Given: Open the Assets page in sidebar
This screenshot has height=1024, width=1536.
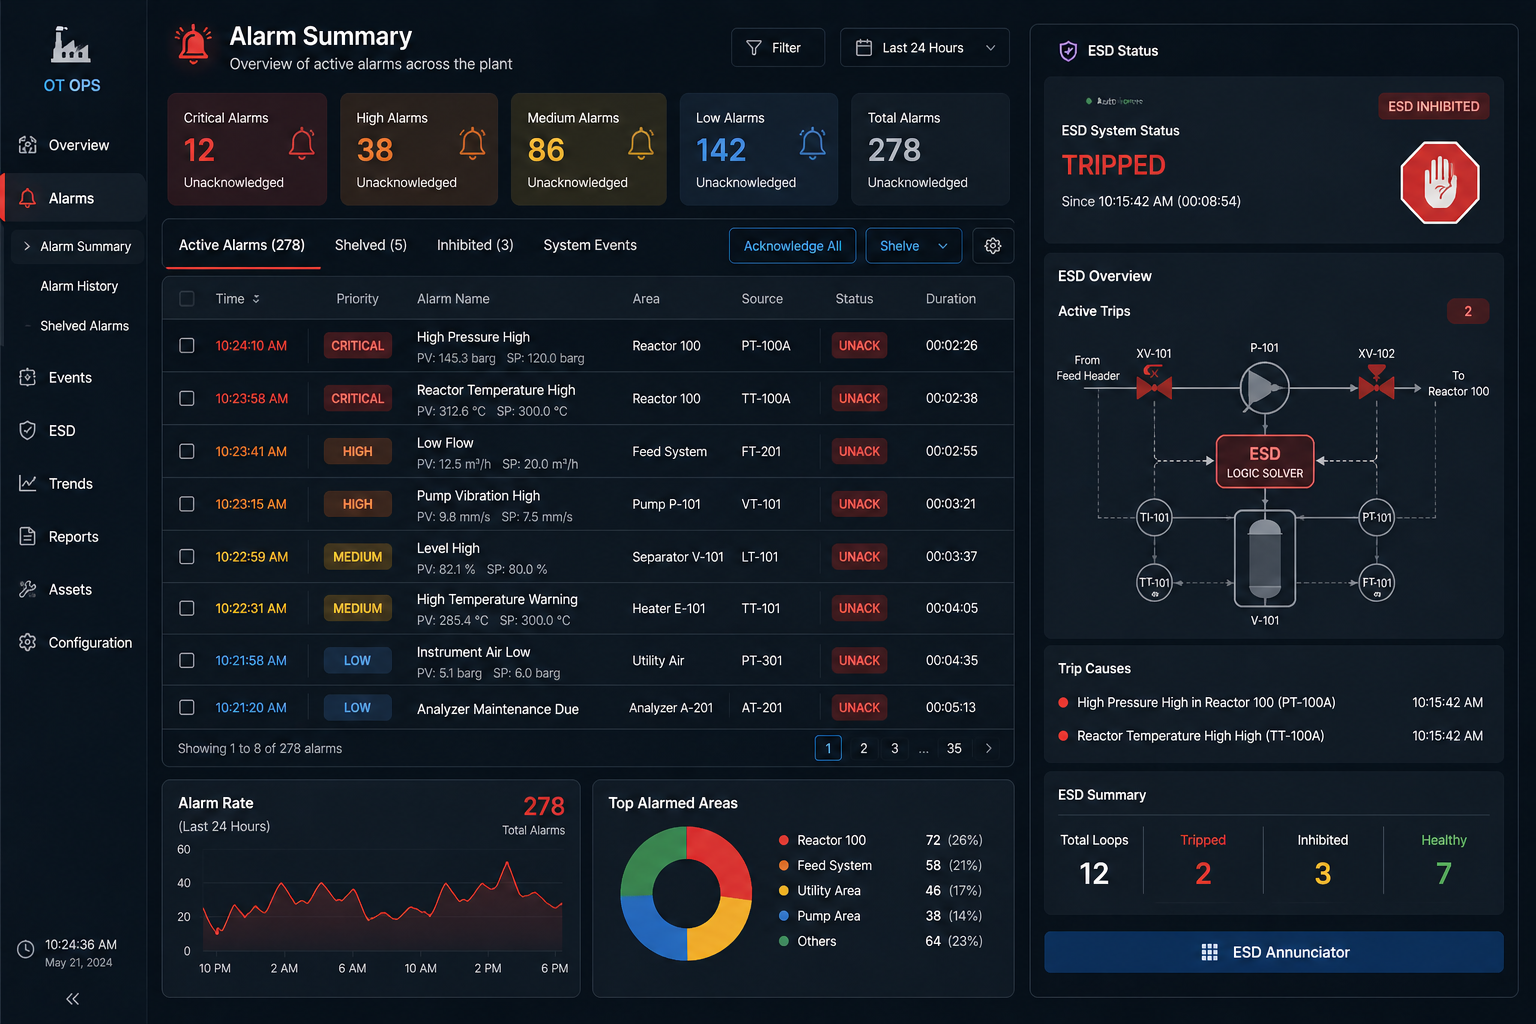Looking at the screenshot, I should (x=70, y=590).
